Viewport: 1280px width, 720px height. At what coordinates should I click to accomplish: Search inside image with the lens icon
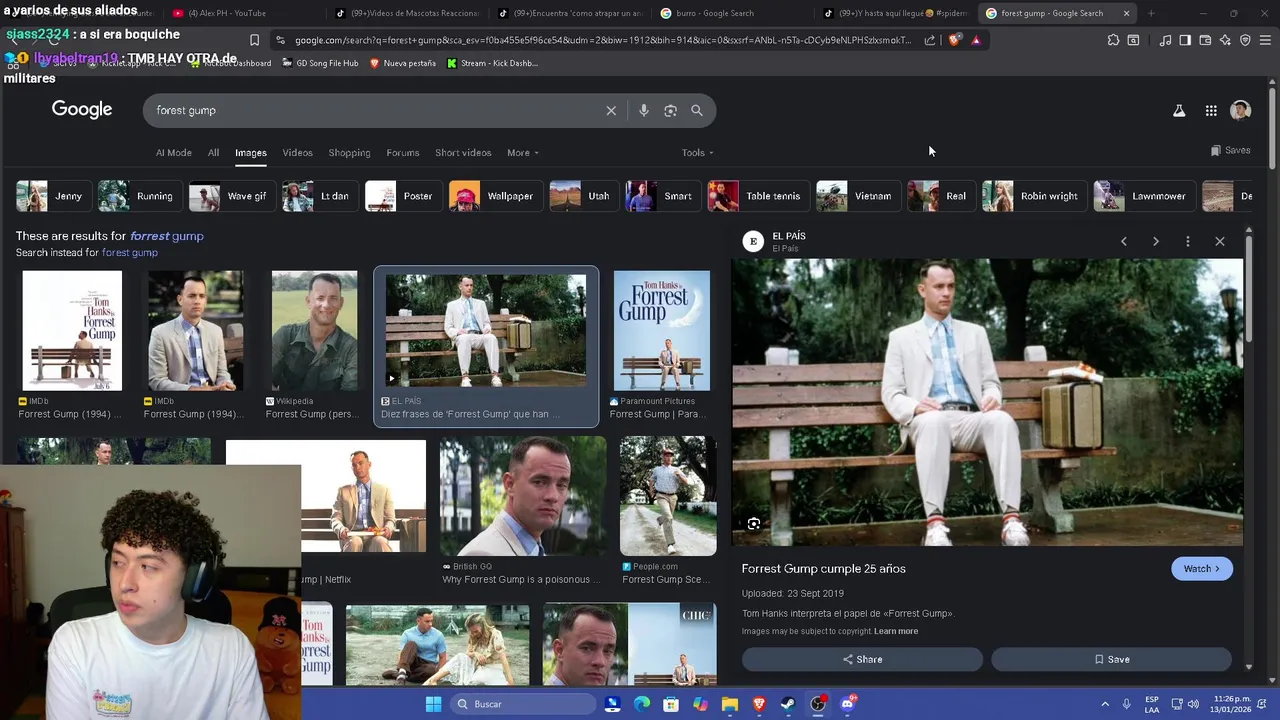point(754,524)
